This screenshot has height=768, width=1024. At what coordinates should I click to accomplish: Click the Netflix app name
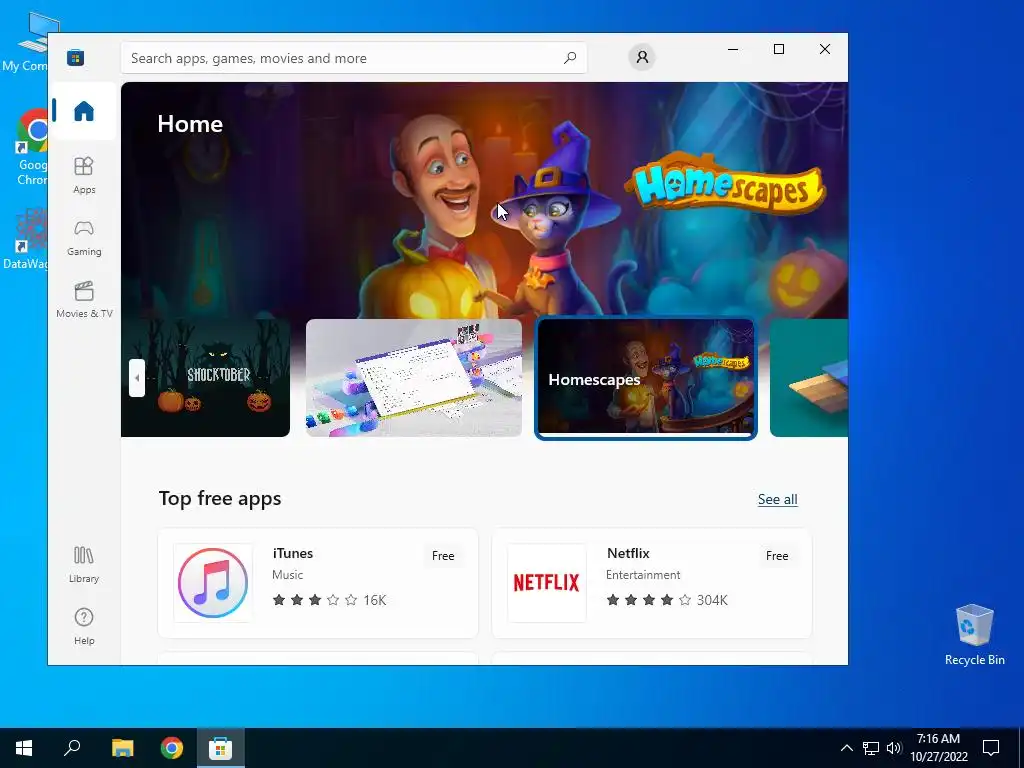(628, 553)
